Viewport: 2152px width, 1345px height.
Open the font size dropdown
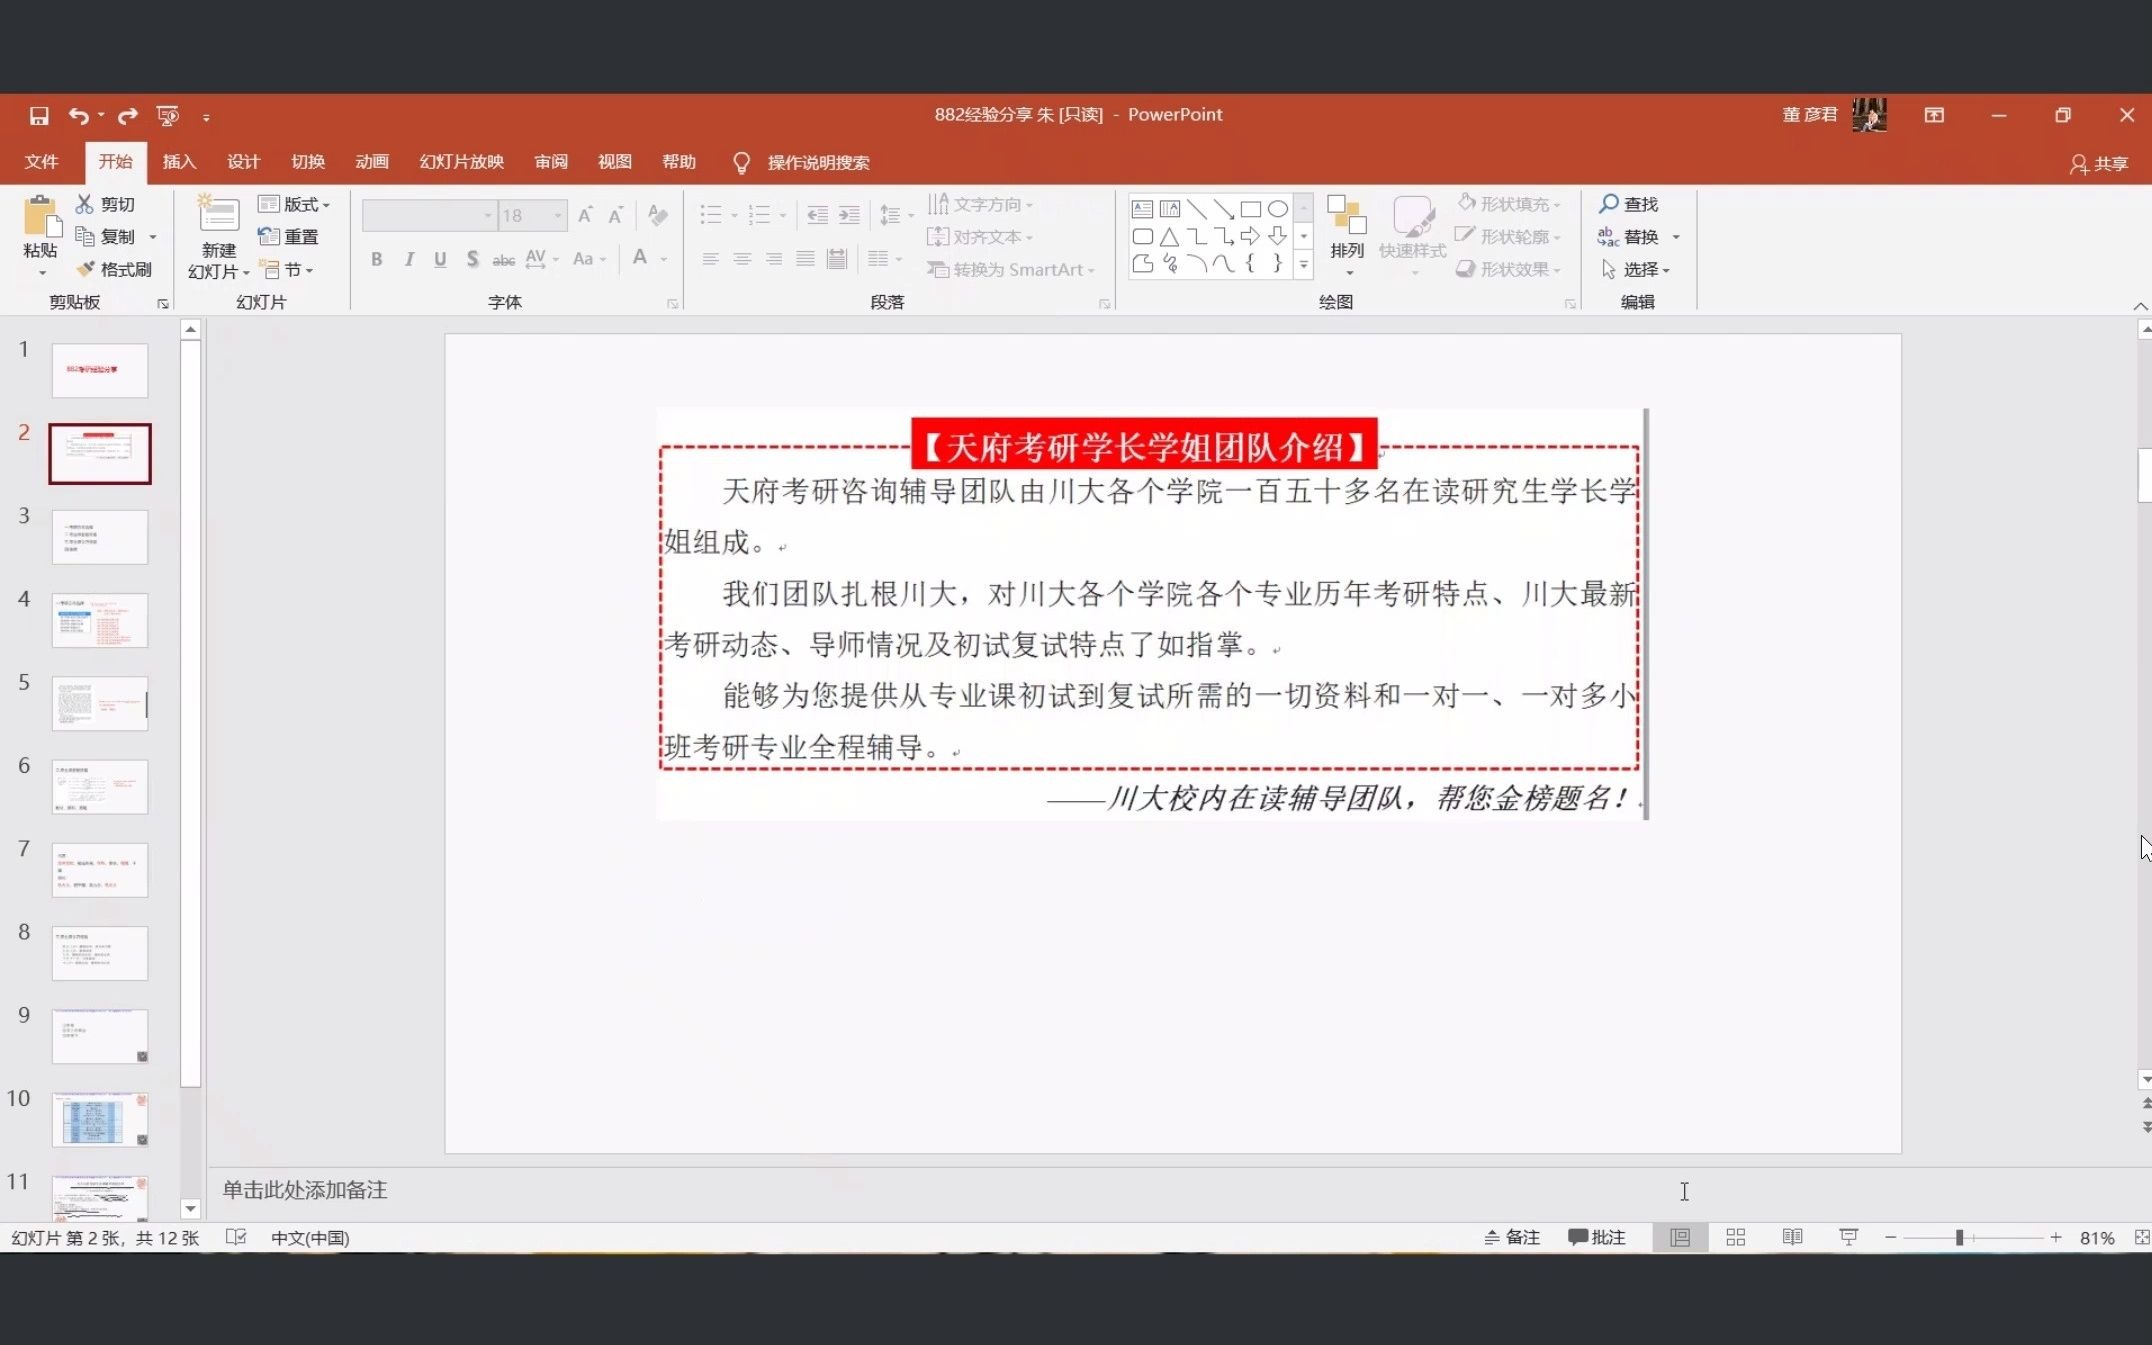click(x=558, y=215)
